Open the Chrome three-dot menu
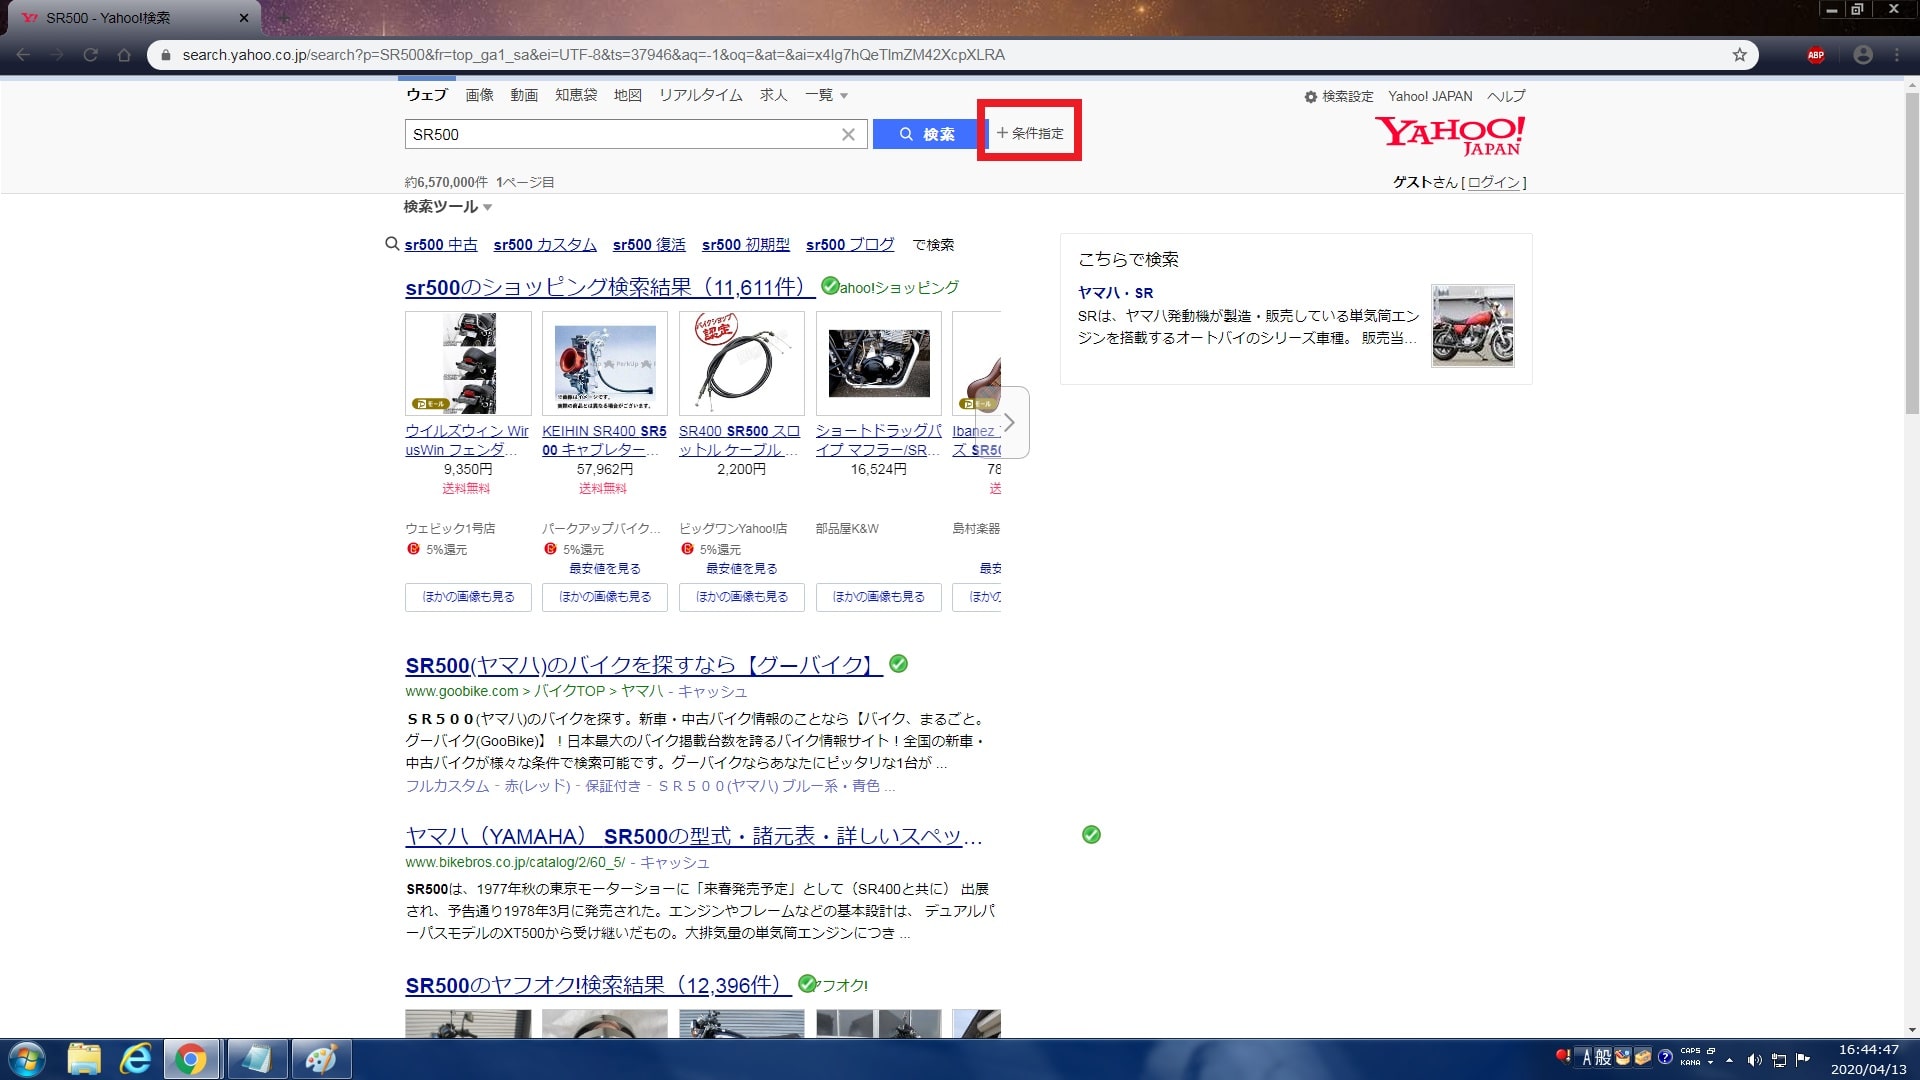 [x=1897, y=55]
